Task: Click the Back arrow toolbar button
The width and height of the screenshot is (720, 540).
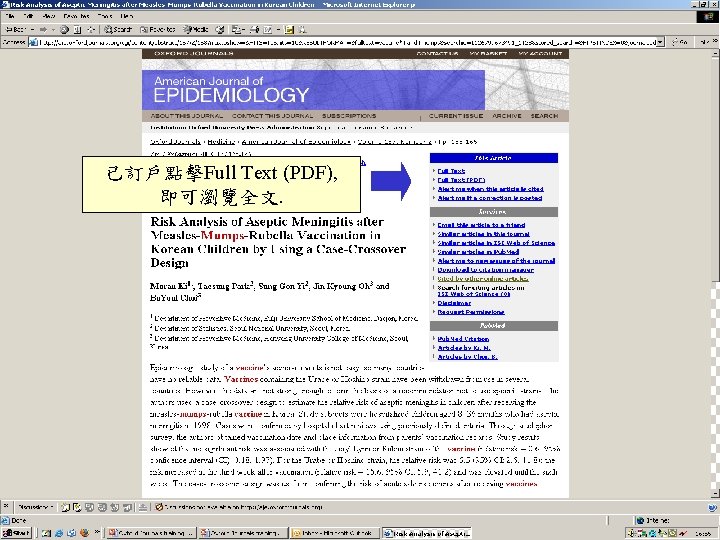Action: pos(16,29)
